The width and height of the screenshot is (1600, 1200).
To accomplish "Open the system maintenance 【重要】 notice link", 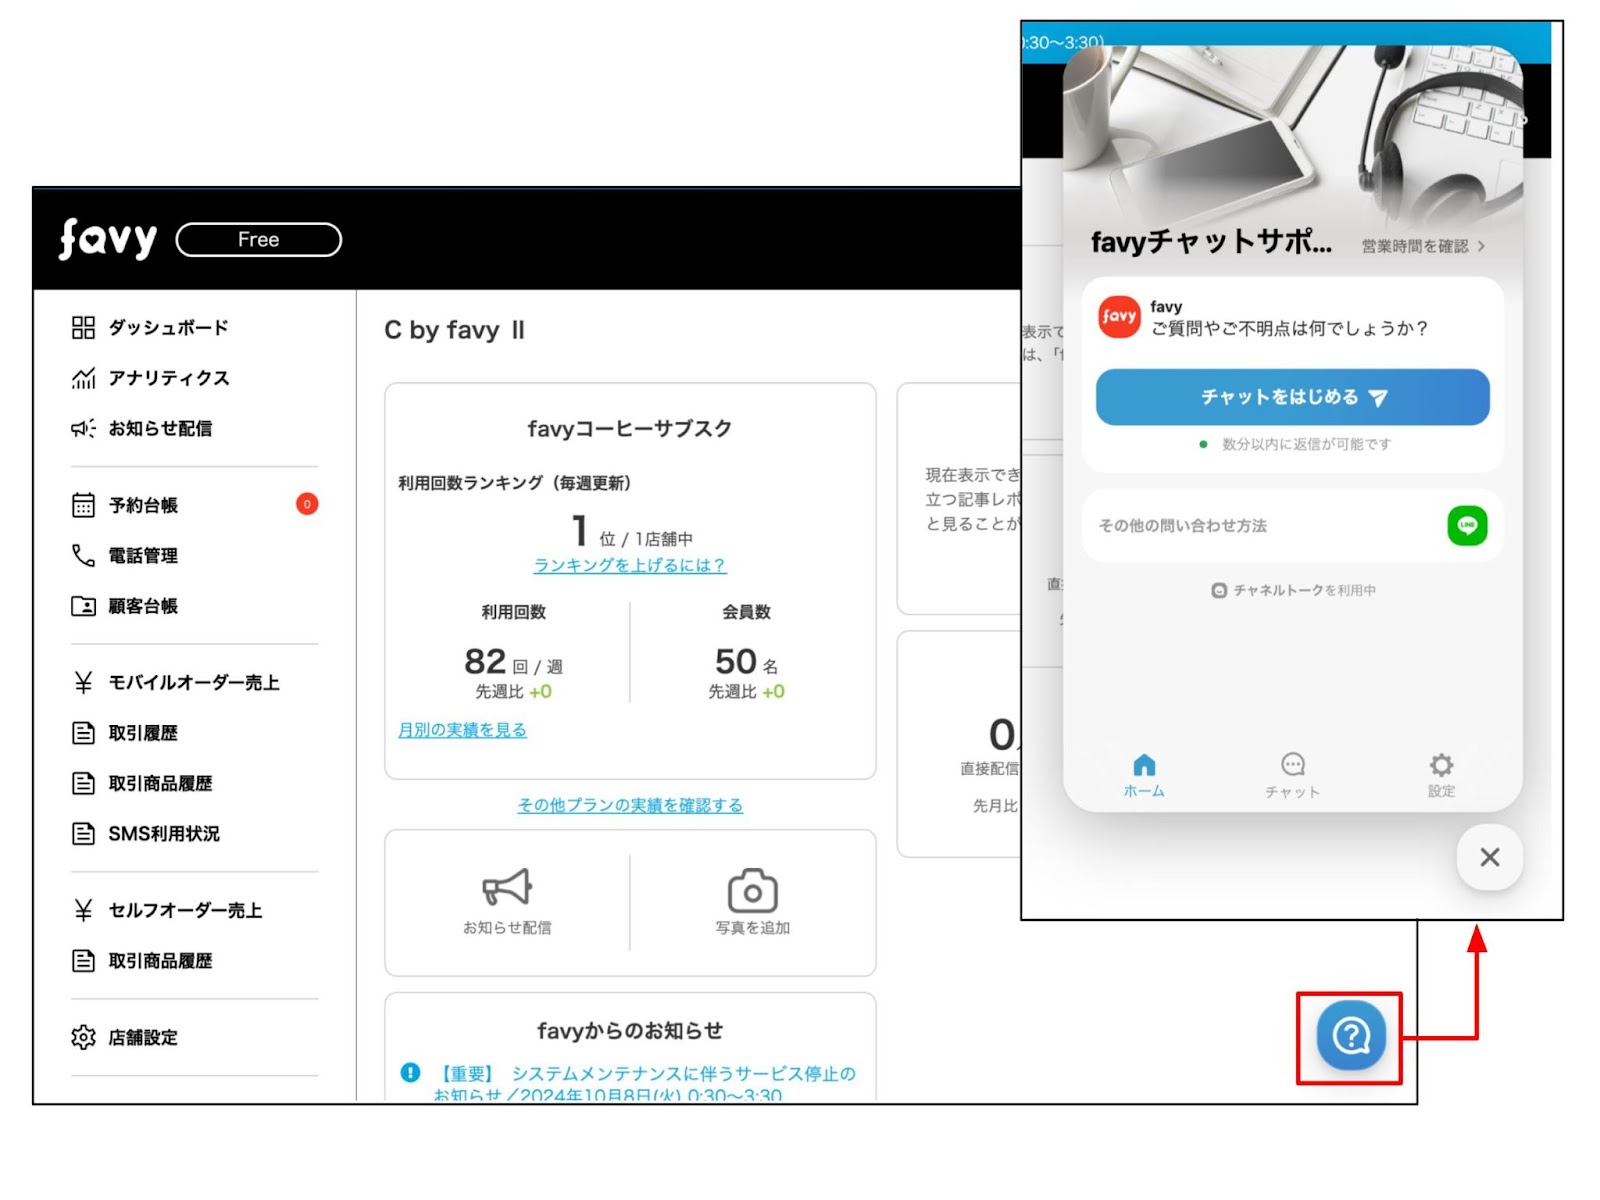I will pos(644,1084).
